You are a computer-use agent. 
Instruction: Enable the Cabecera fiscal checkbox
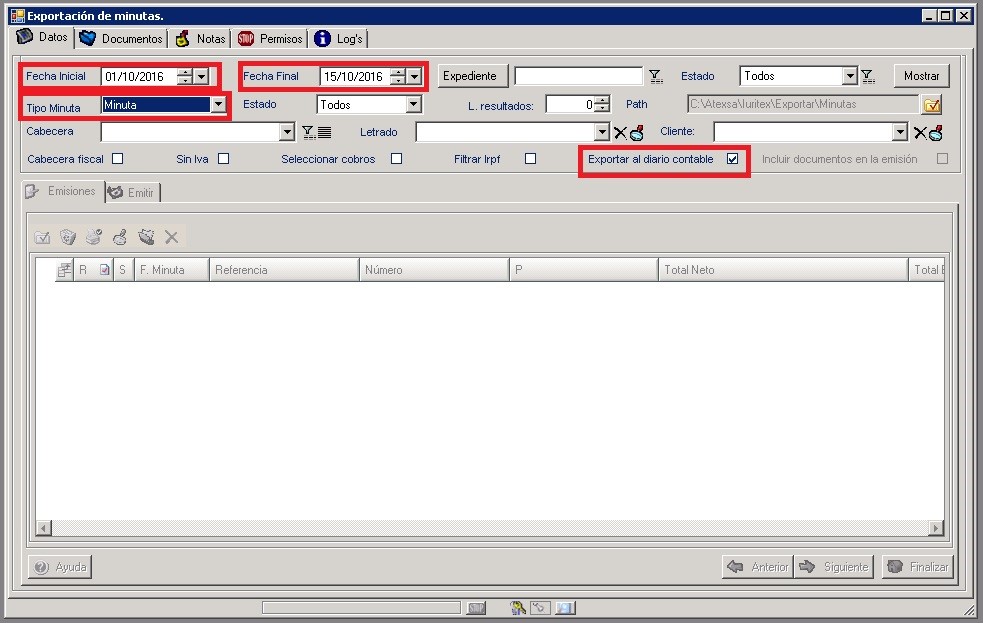click(x=117, y=159)
